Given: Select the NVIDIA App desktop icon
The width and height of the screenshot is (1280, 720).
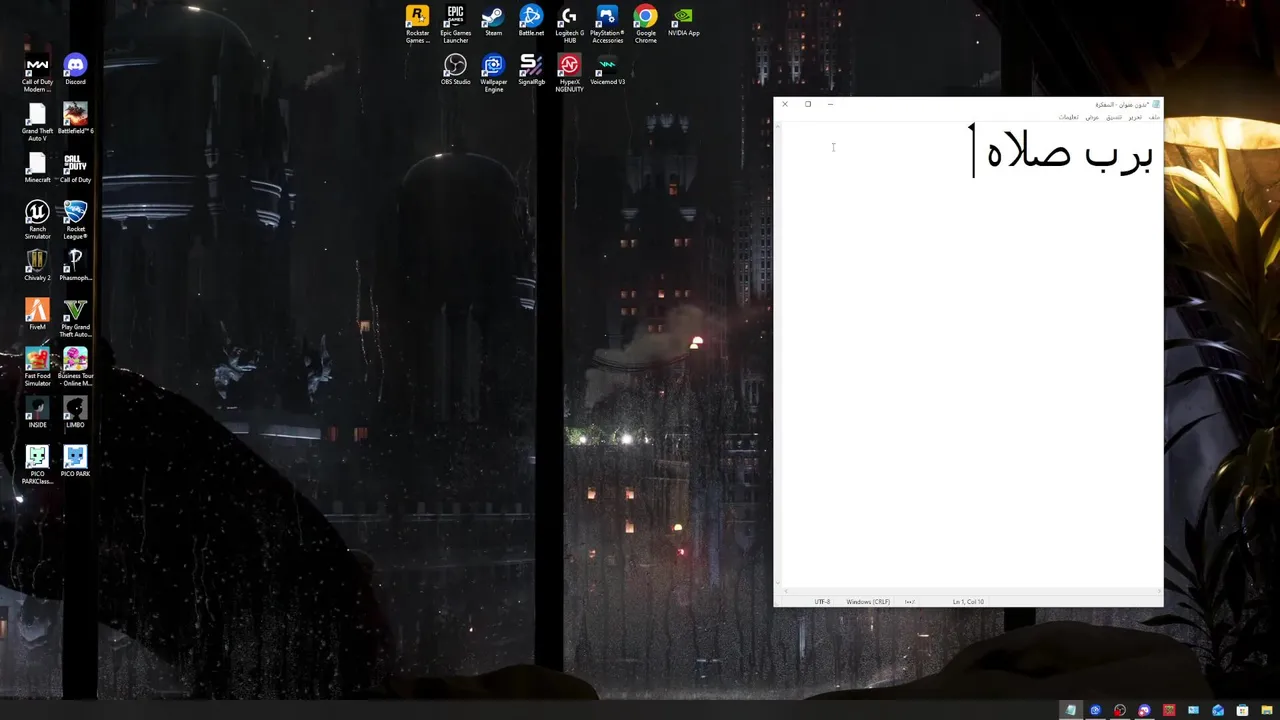Looking at the screenshot, I should tap(683, 21).
